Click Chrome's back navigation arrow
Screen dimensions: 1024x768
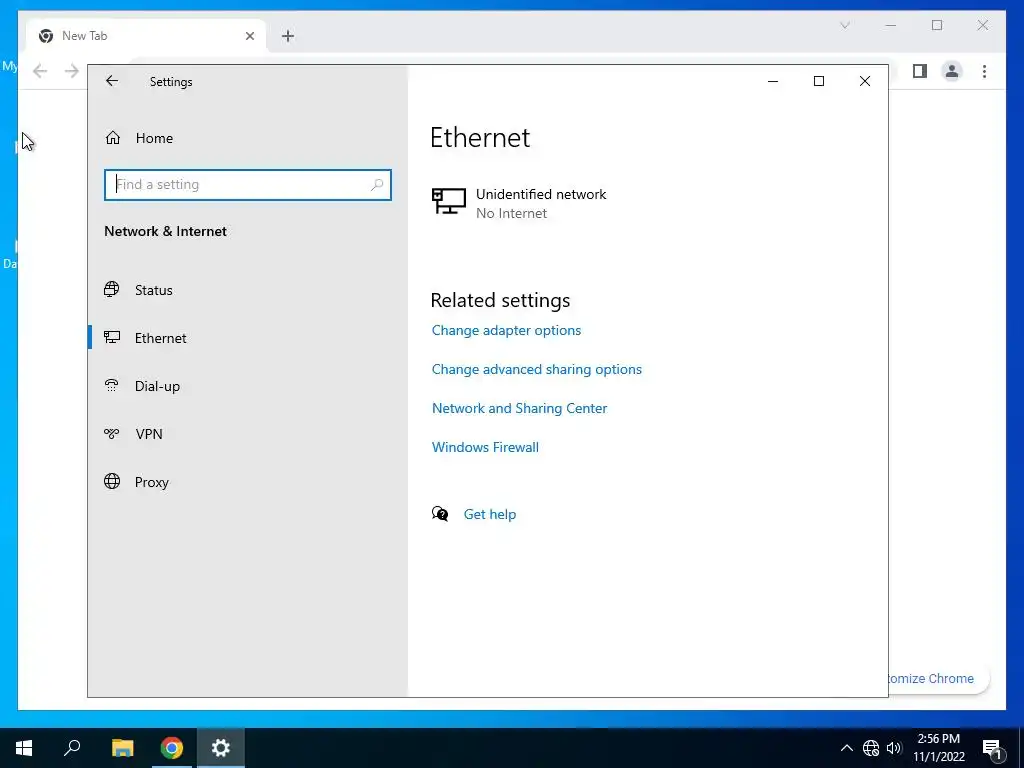[40, 71]
